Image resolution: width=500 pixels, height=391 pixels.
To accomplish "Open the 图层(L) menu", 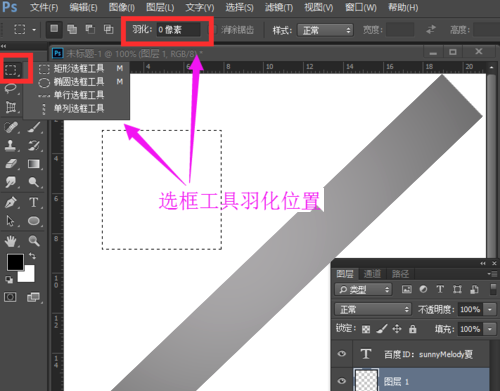I will (160, 7).
